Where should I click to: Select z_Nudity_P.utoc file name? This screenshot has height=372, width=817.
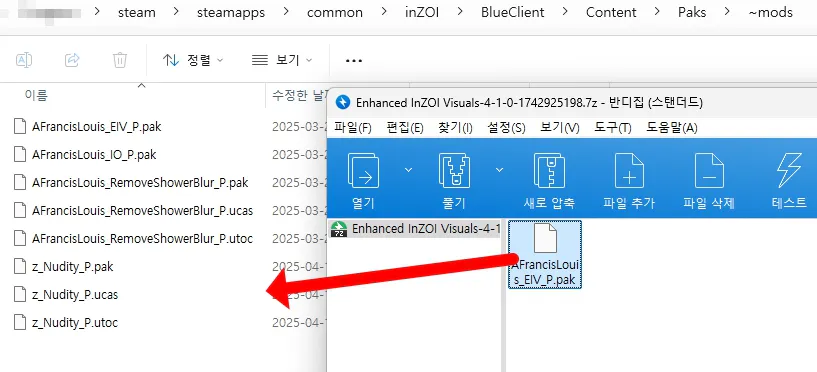pos(75,323)
